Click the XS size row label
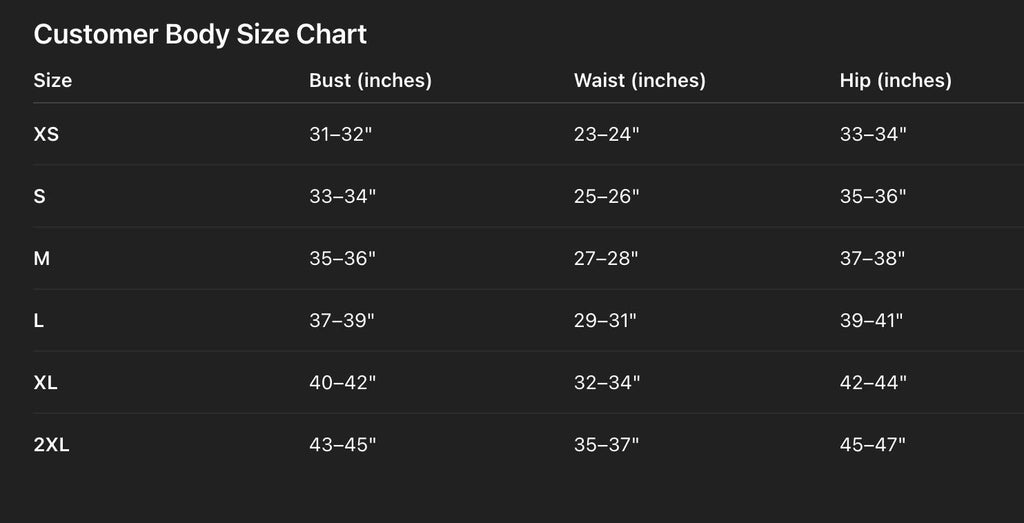Screen dimensions: 1024x523 pyautogui.click(x=46, y=135)
